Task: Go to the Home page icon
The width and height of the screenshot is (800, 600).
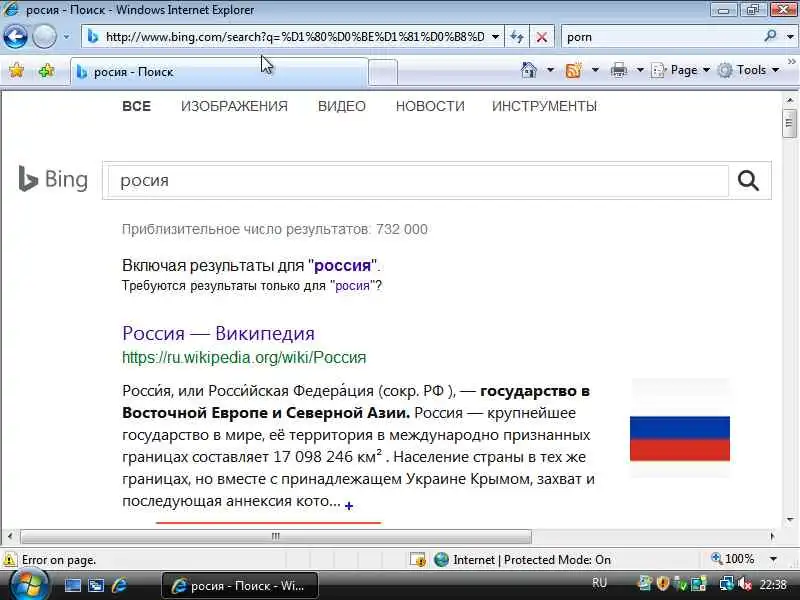Action: 529,70
